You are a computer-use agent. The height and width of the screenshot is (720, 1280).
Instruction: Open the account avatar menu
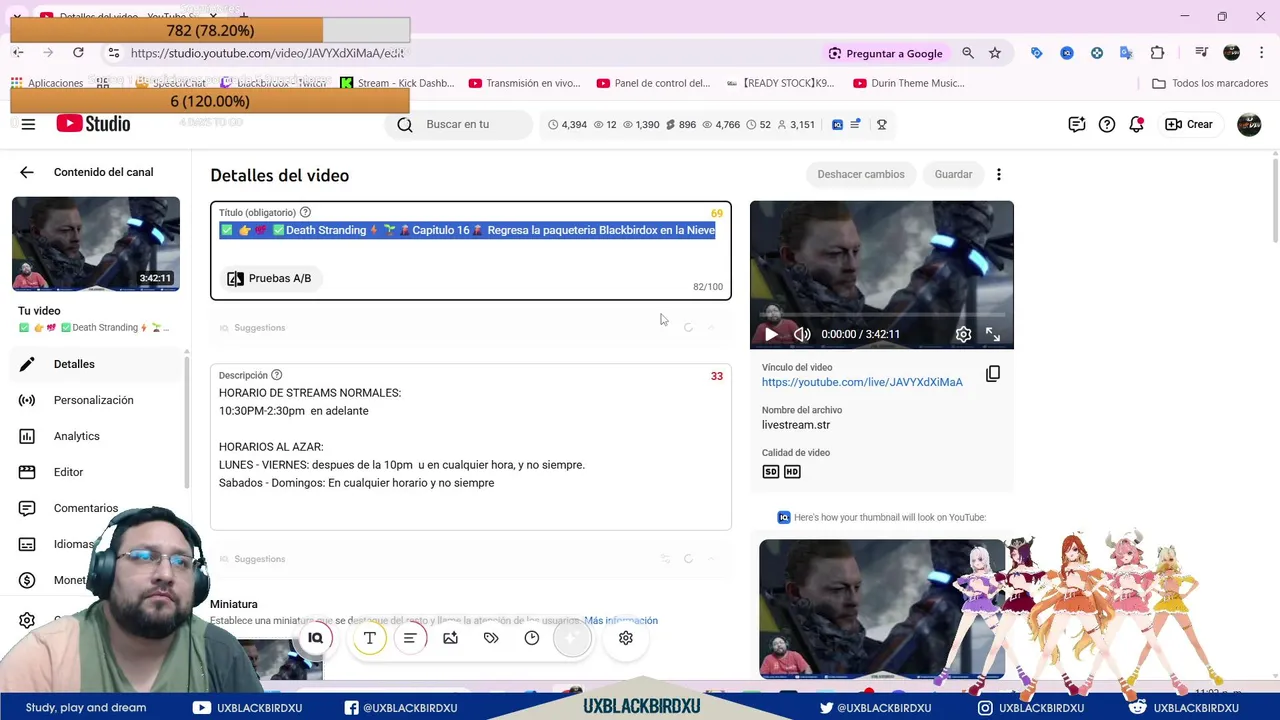[1249, 124]
